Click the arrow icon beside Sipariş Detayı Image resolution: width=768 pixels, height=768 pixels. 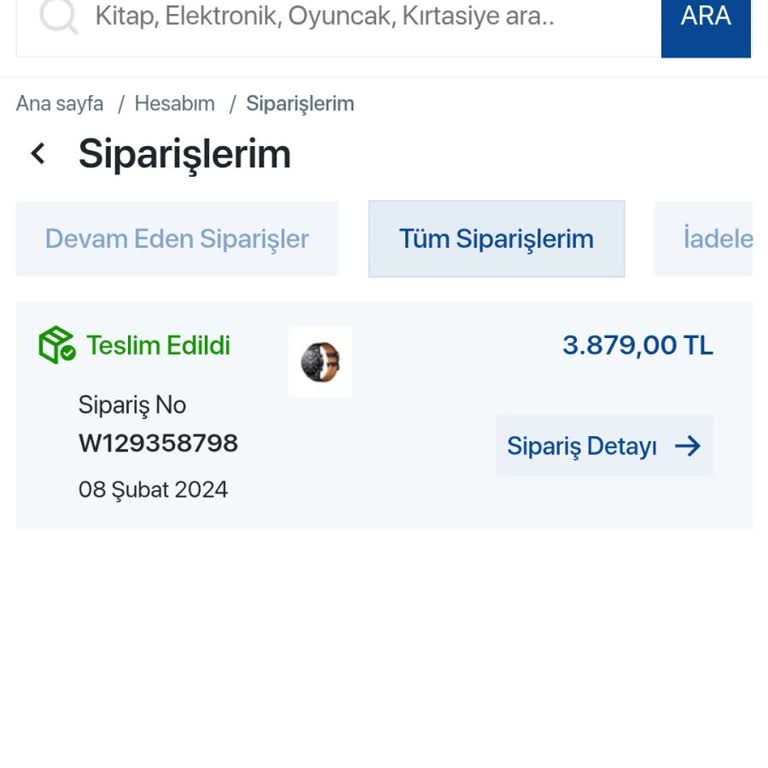[x=687, y=446]
